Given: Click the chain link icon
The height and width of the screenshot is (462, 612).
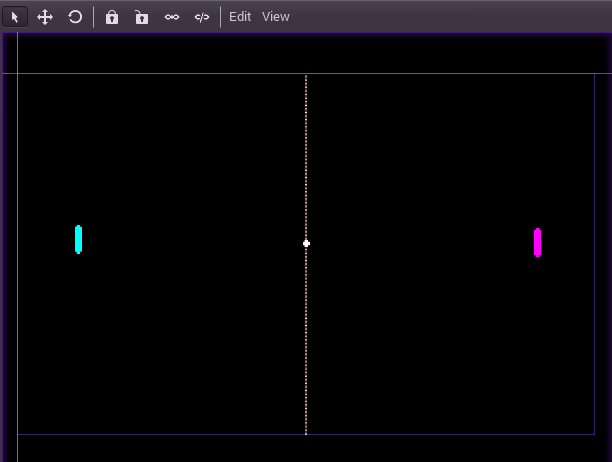Looking at the screenshot, I should 172,17.
